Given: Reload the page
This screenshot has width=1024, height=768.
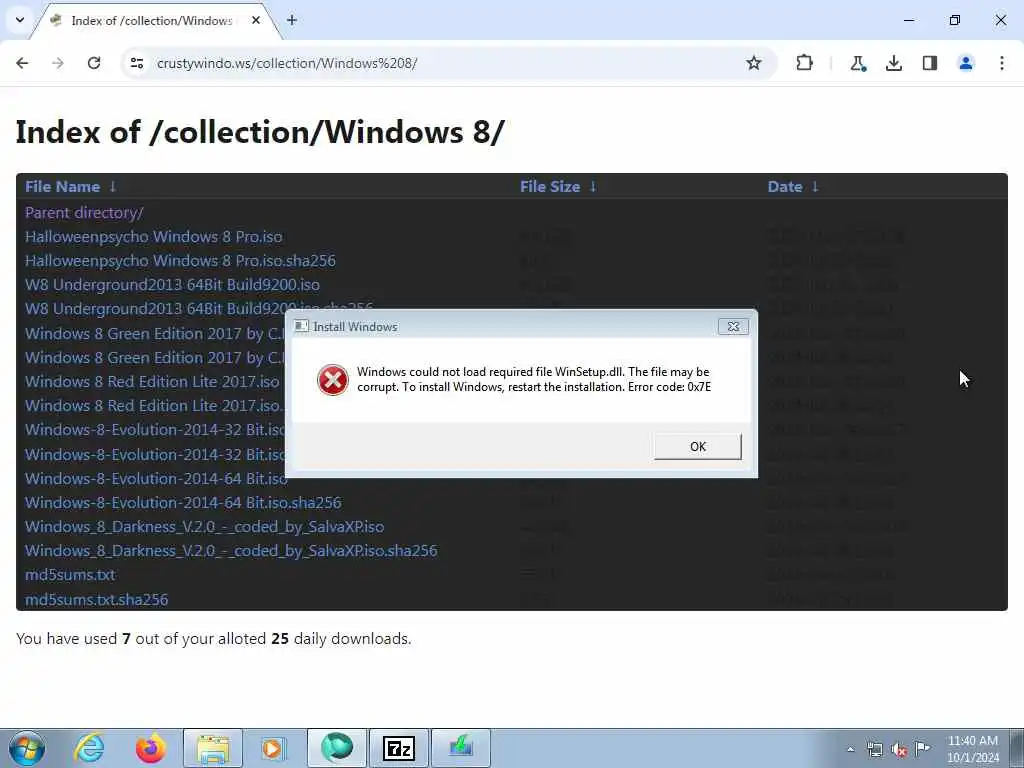Looking at the screenshot, I should 94,63.
